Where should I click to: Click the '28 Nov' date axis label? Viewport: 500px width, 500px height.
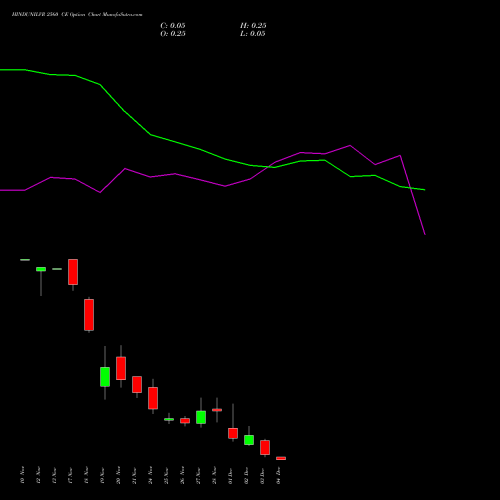click(214, 475)
